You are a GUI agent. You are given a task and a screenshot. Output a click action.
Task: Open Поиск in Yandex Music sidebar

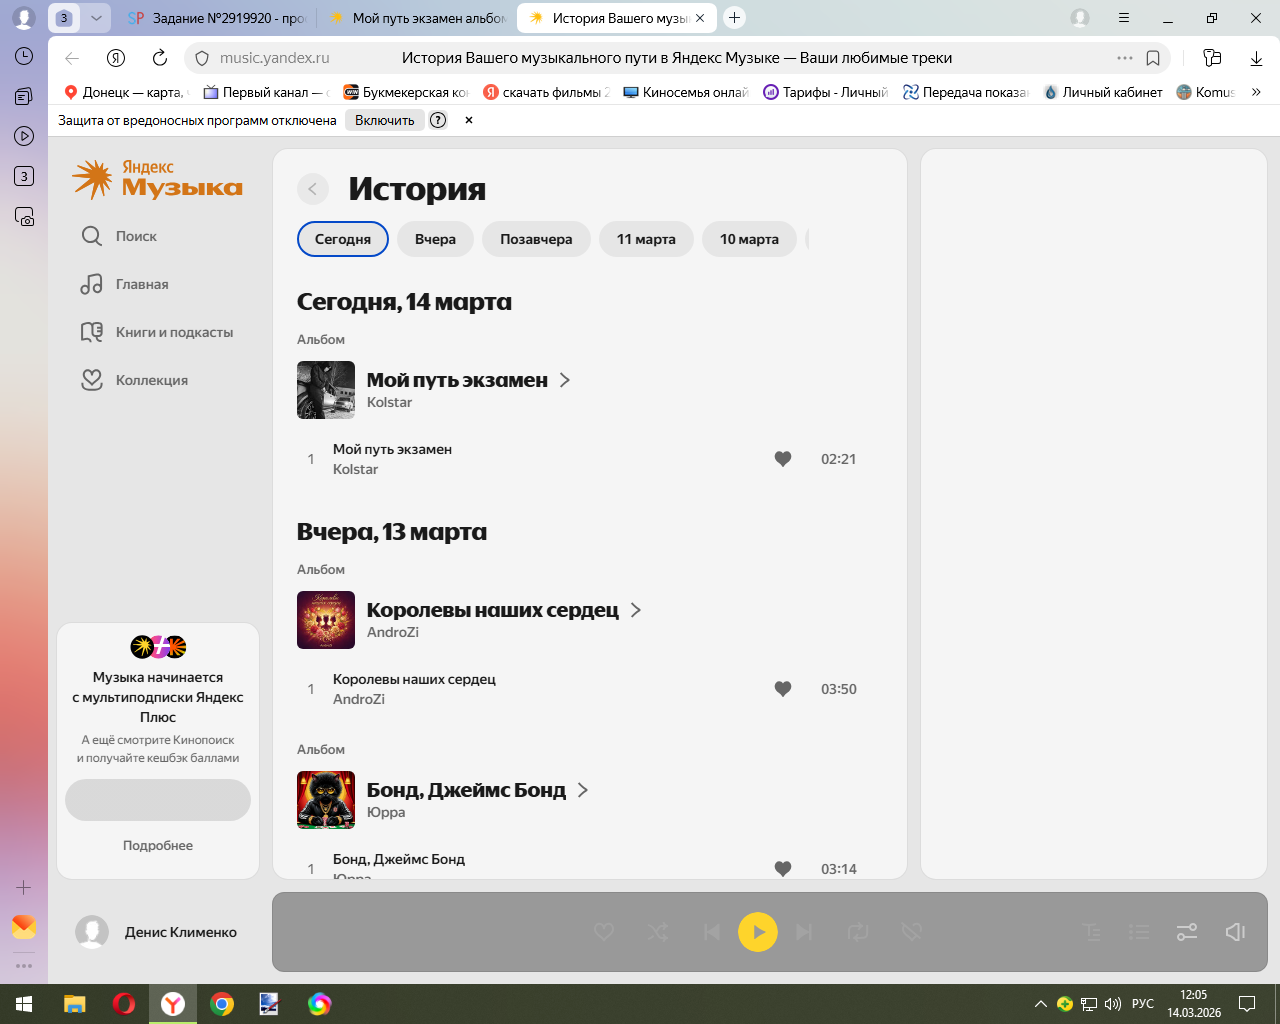click(119, 236)
